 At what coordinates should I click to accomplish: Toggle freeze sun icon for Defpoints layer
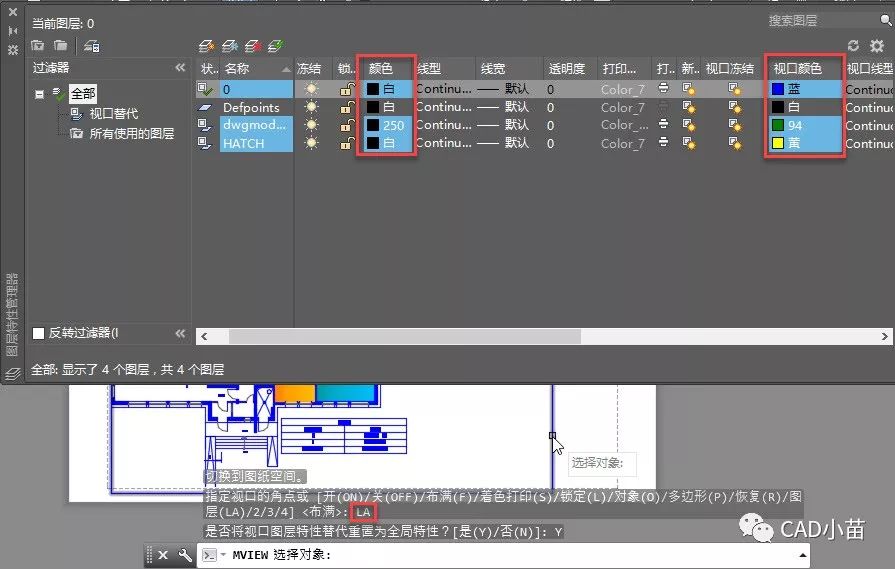point(311,107)
